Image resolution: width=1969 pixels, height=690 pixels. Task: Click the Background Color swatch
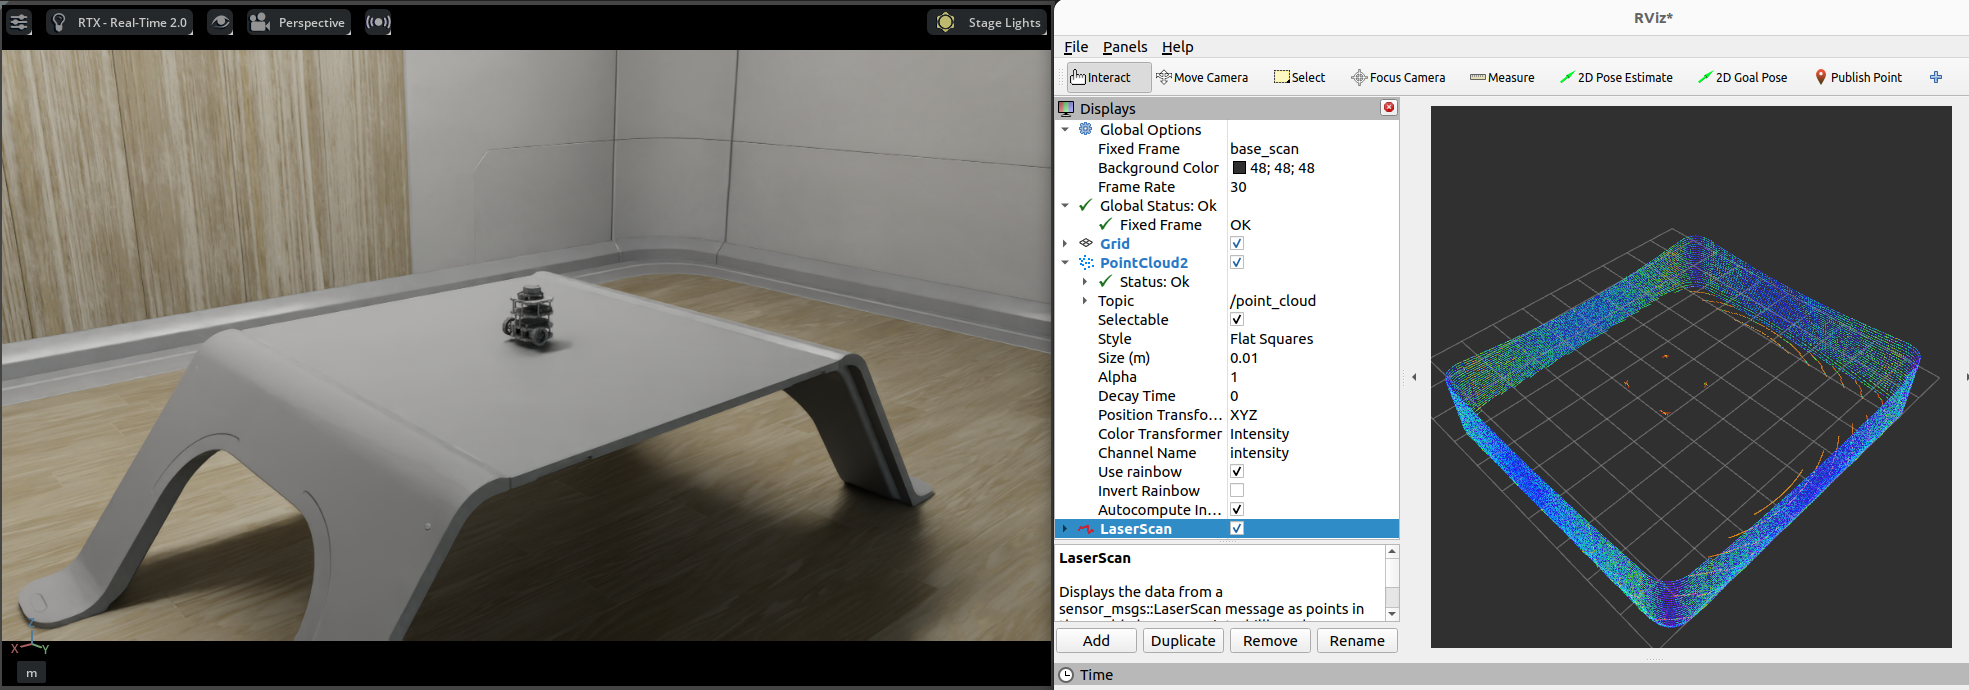1239,168
